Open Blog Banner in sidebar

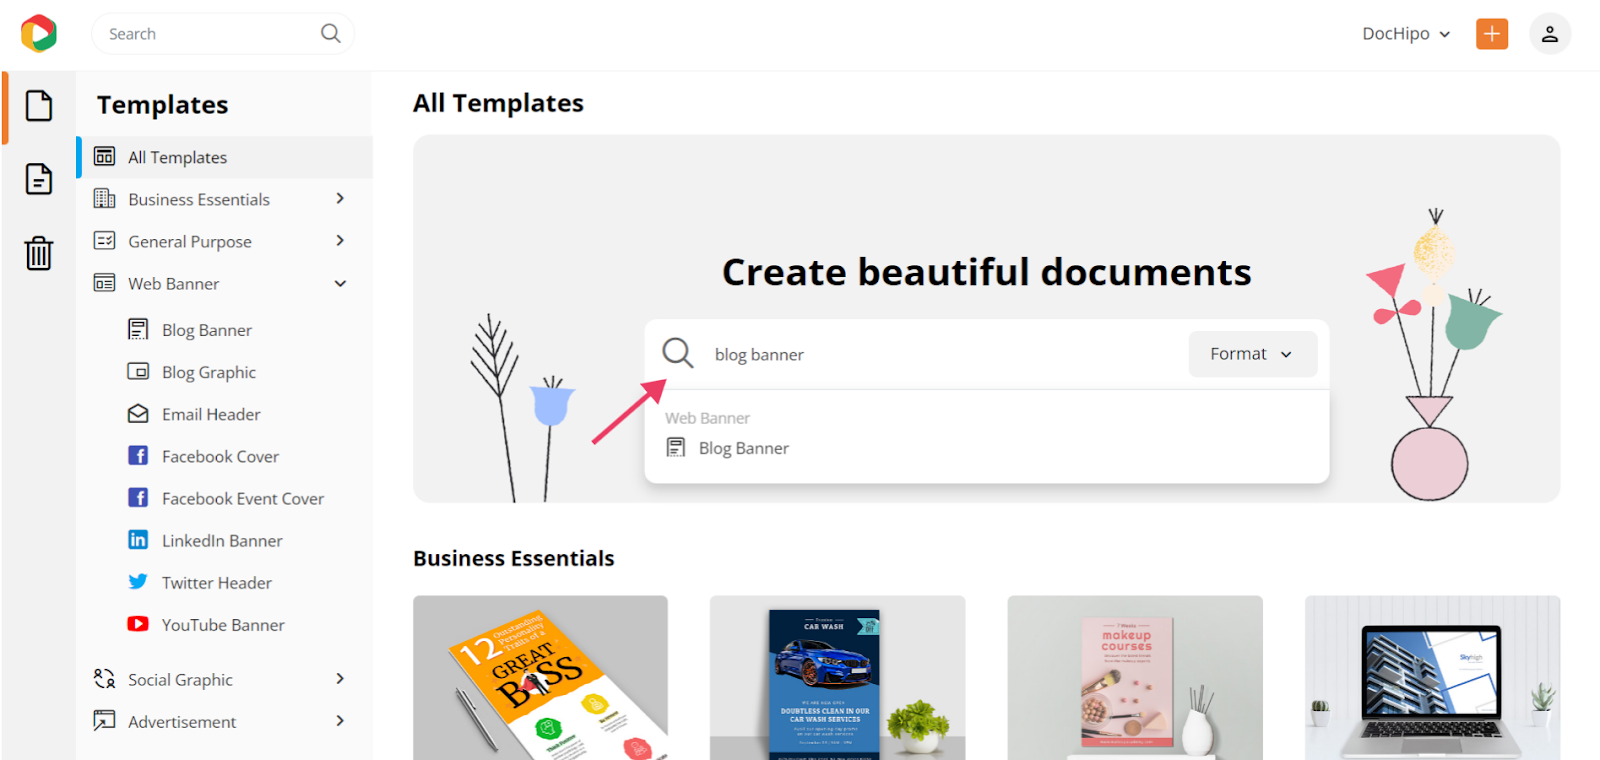click(x=207, y=330)
